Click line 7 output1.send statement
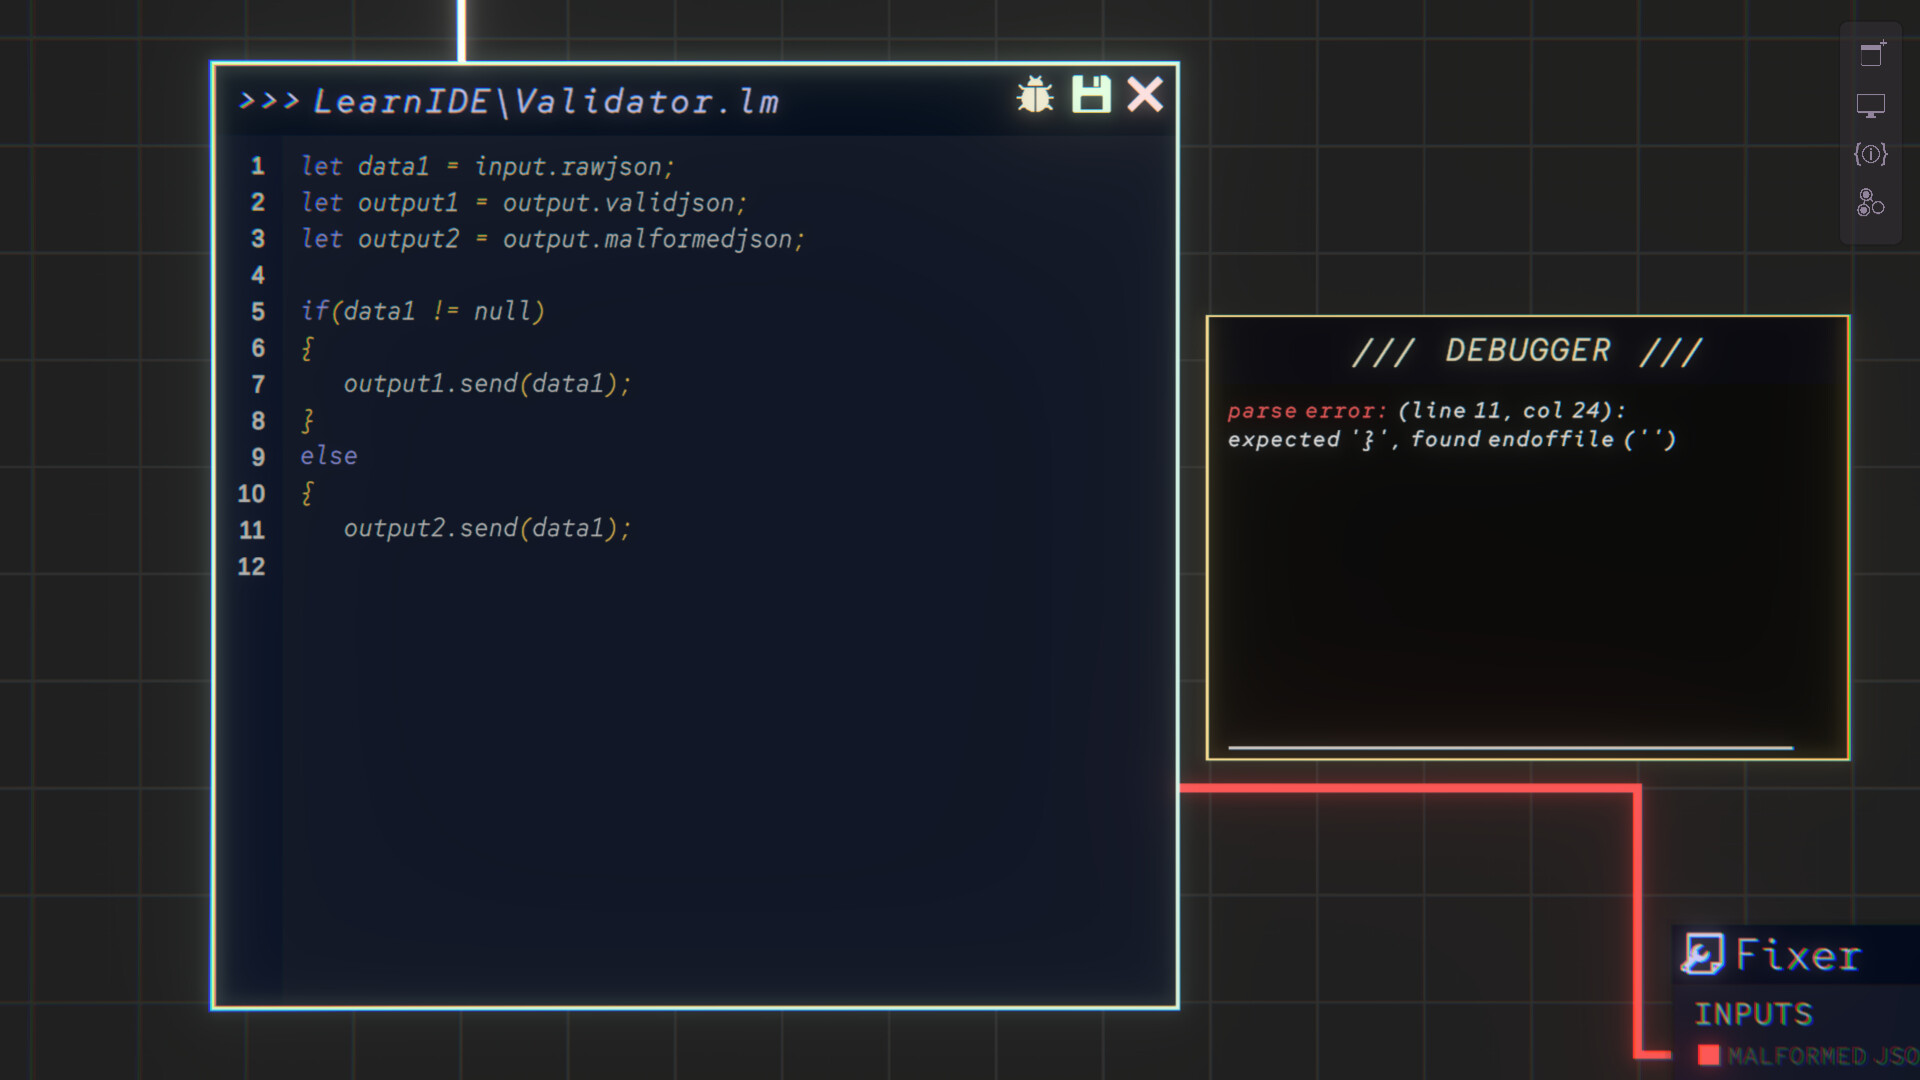Image resolution: width=1920 pixels, height=1080 pixels. click(487, 384)
